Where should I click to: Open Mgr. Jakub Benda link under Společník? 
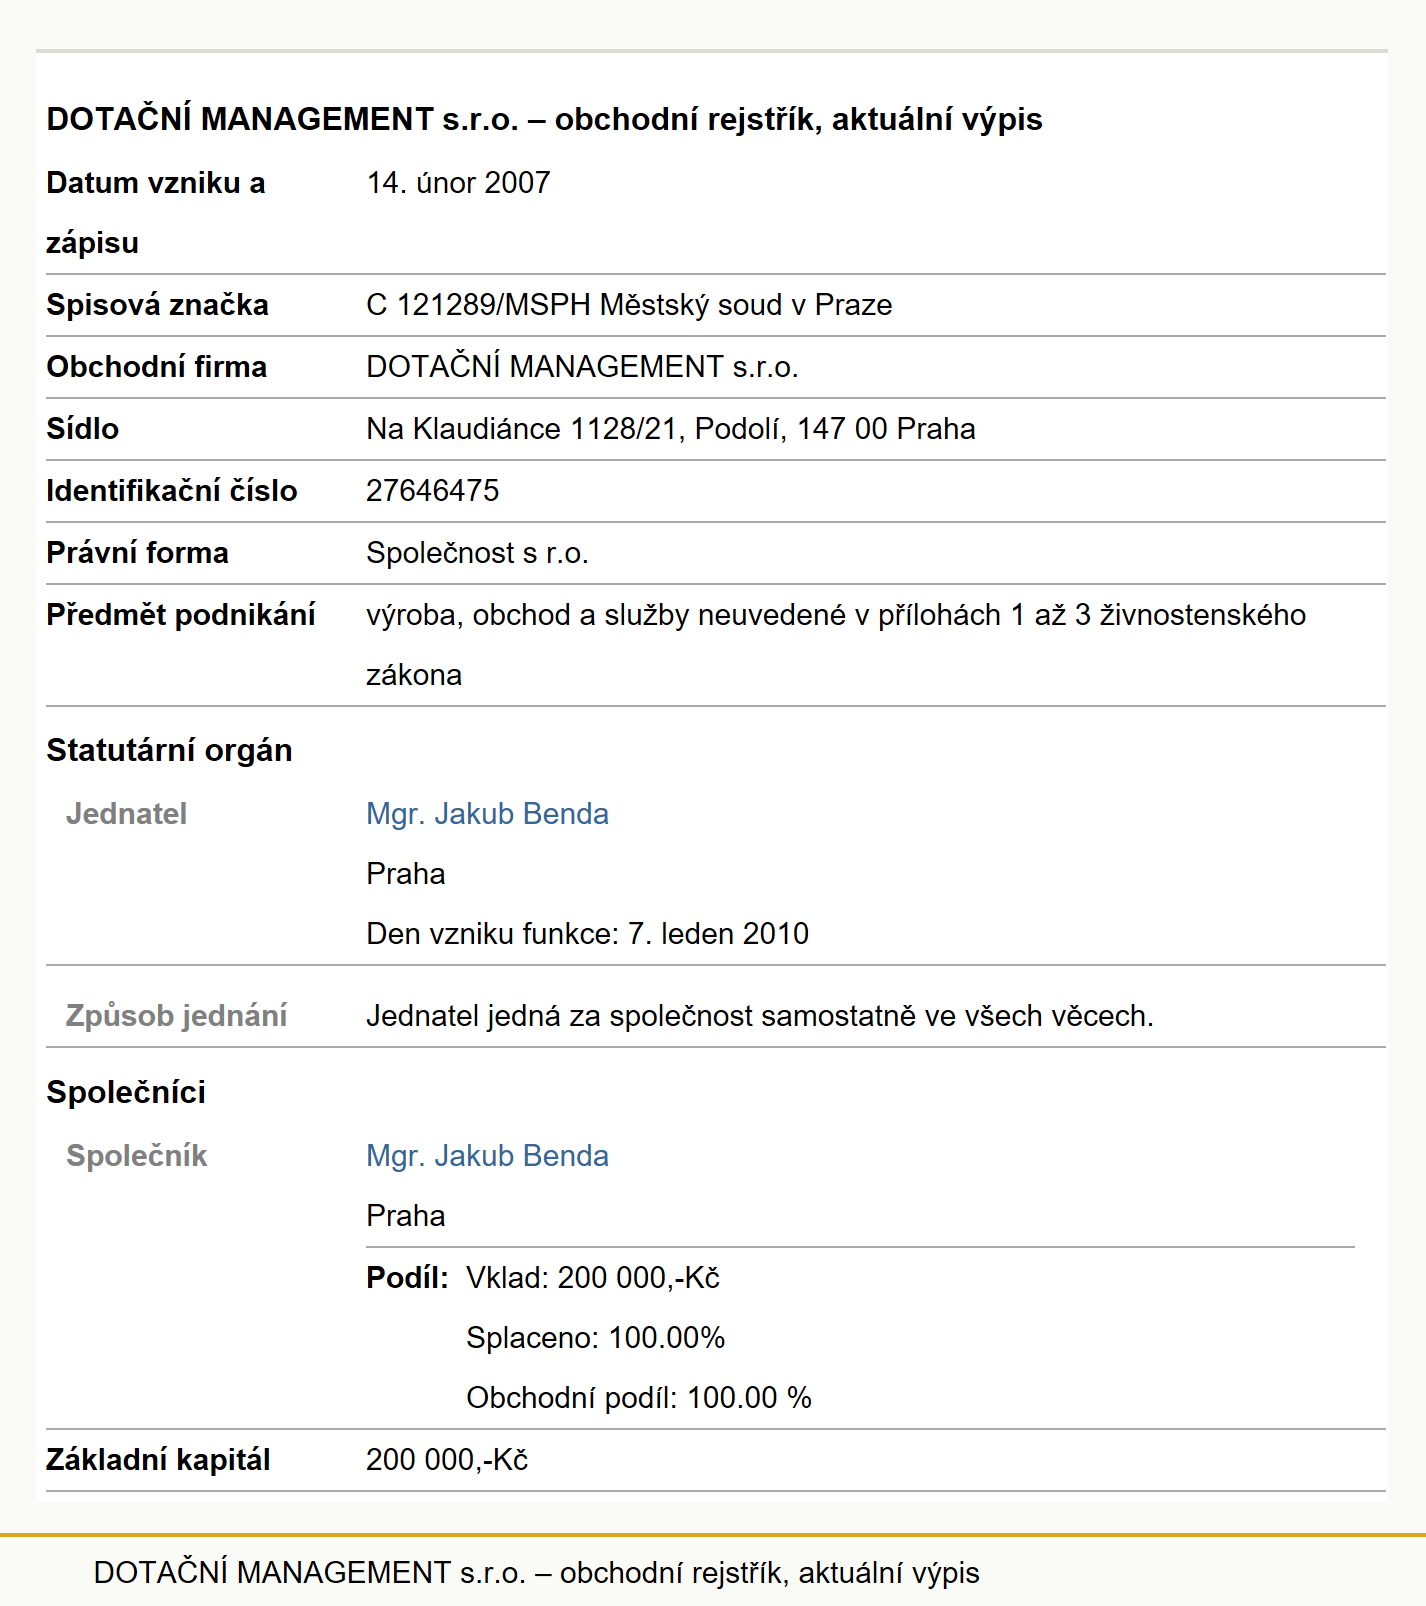pyautogui.click(x=487, y=1156)
